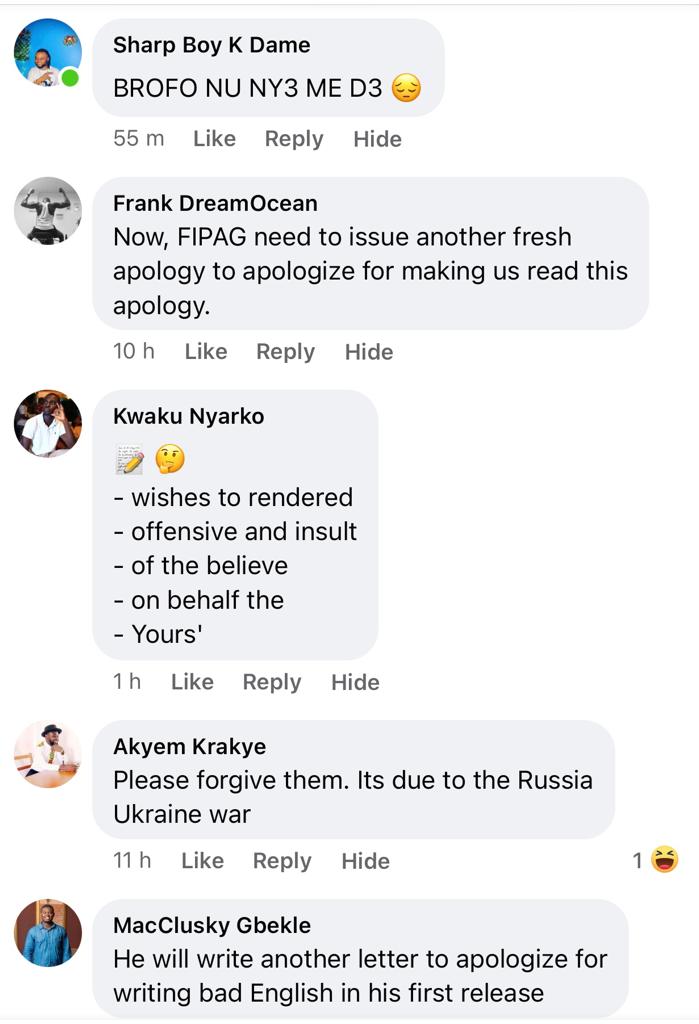Viewport: 699px width, 1024px height.
Task: Open Sharp Boy K Dame's profile picture
Action: point(48,53)
